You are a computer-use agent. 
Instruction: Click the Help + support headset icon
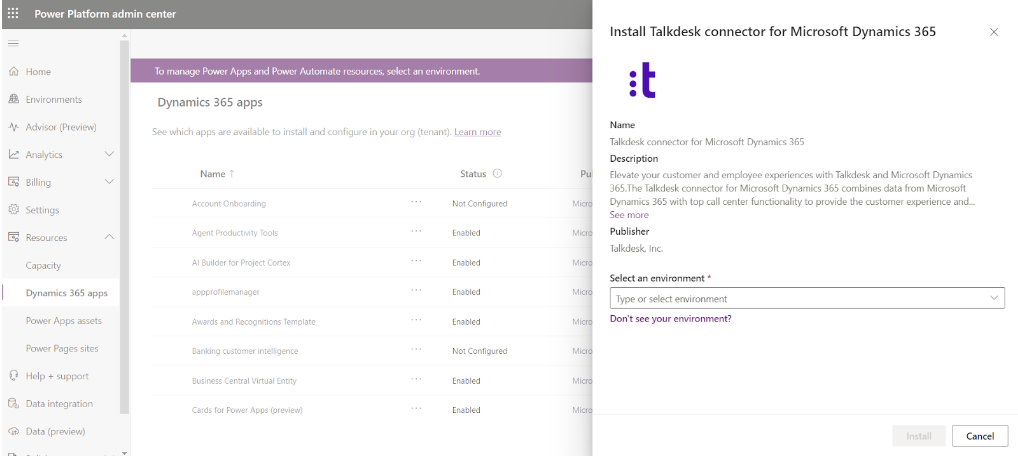click(14, 376)
